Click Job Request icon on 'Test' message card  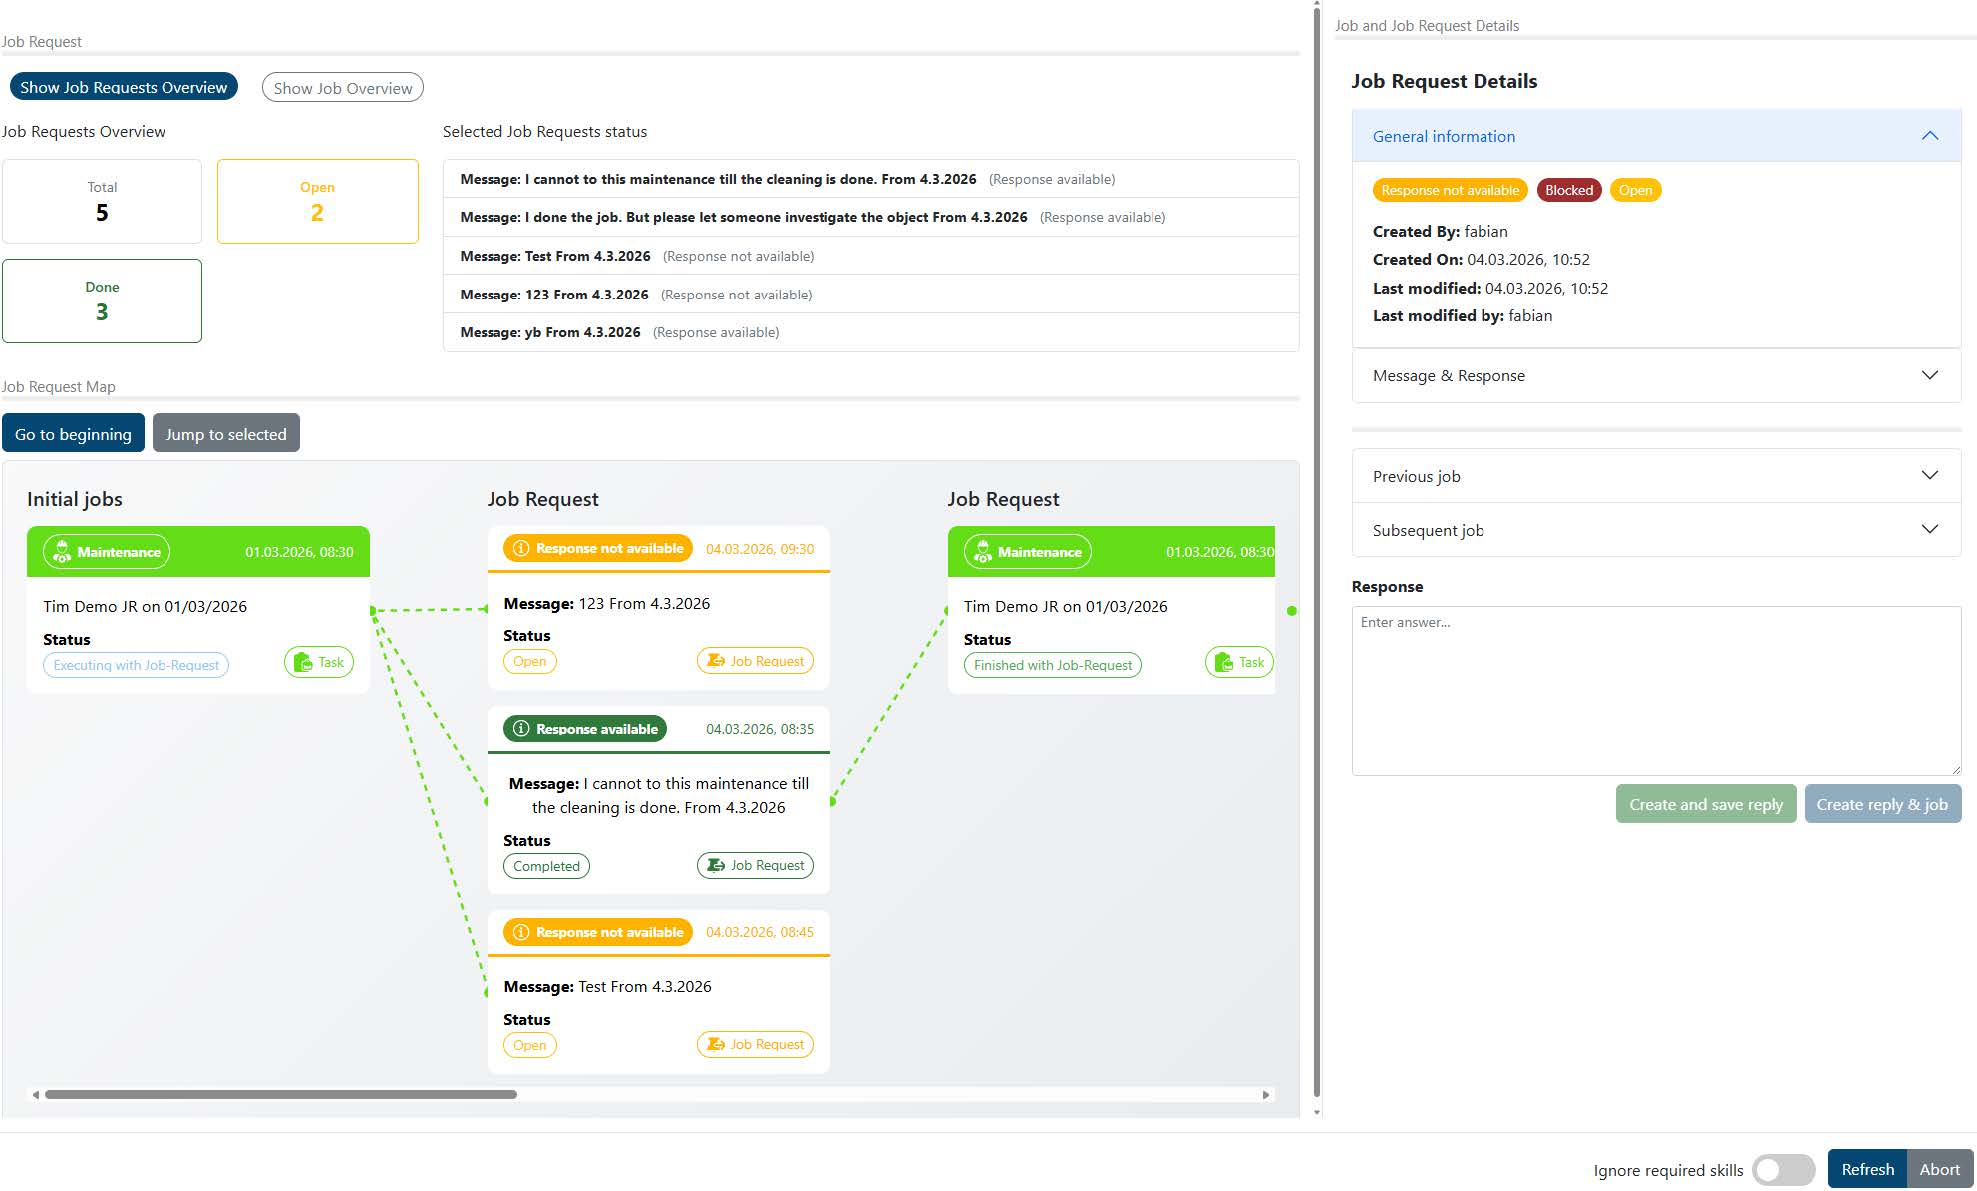[716, 1044]
